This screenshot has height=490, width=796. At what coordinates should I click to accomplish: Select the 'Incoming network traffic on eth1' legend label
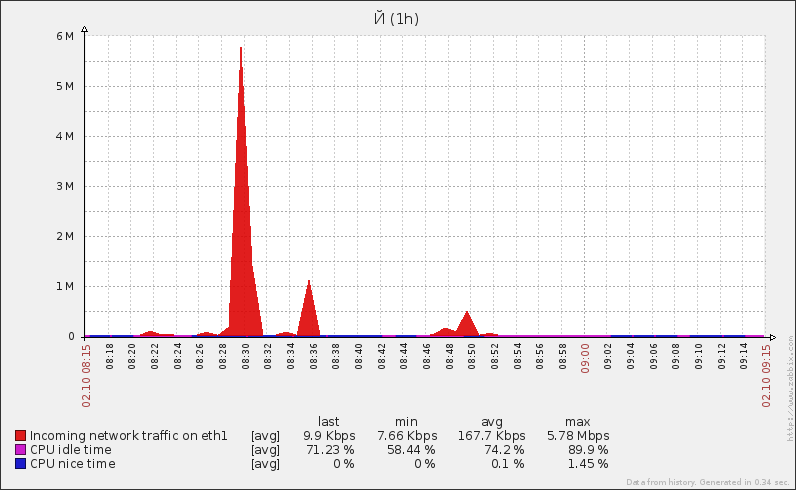point(128,436)
